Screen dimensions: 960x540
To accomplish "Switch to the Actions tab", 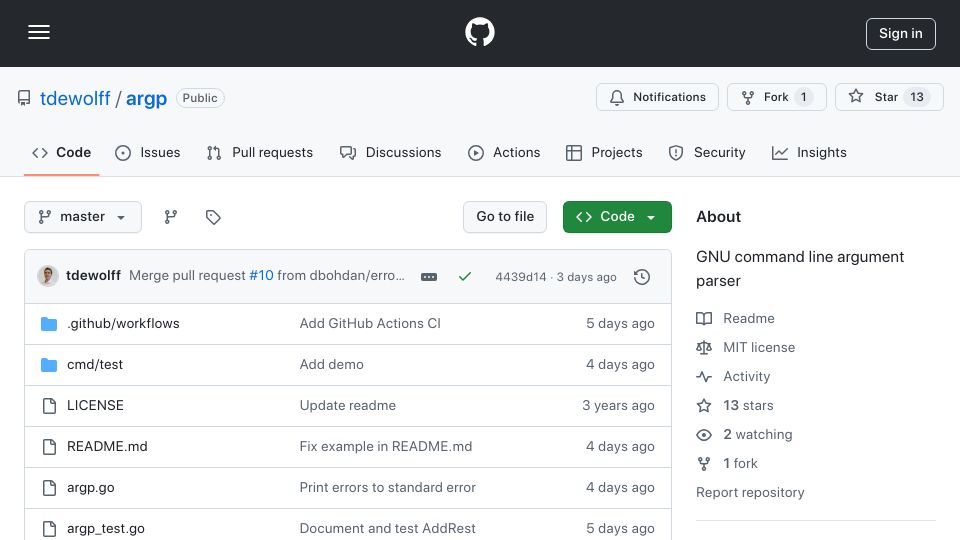I will coord(504,152).
